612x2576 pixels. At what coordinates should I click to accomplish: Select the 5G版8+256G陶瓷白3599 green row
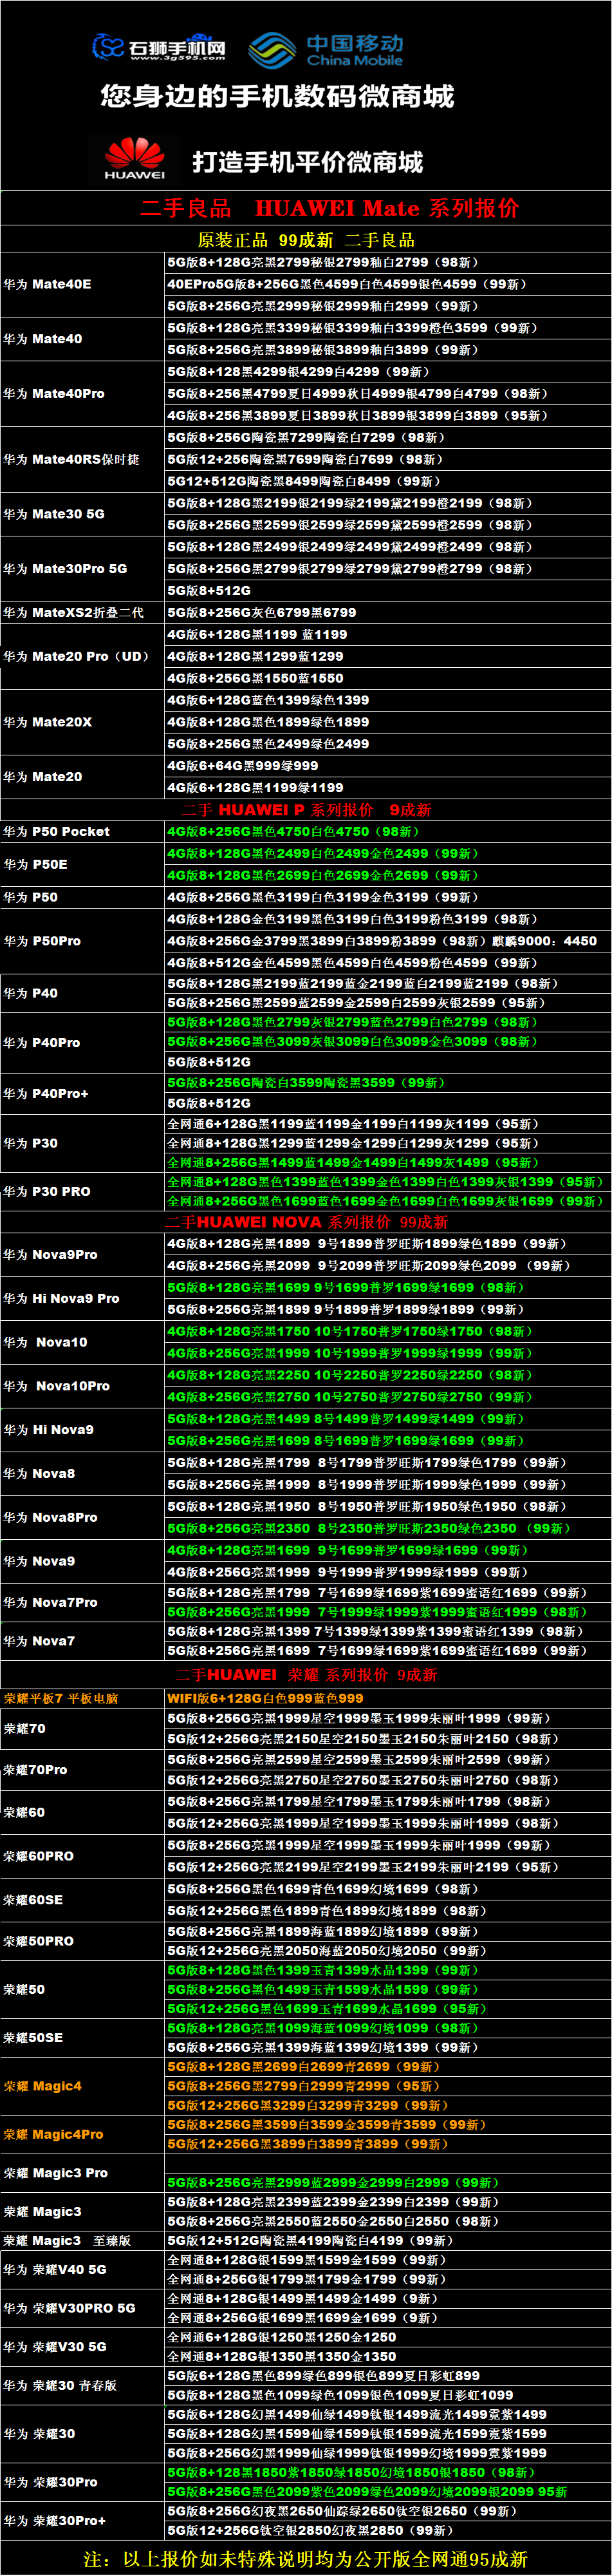388,1083
